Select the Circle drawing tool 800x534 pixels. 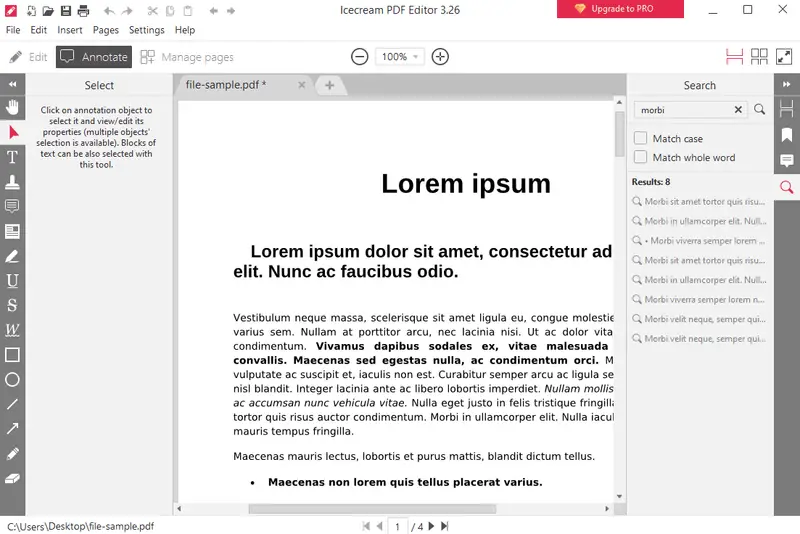[12, 379]
